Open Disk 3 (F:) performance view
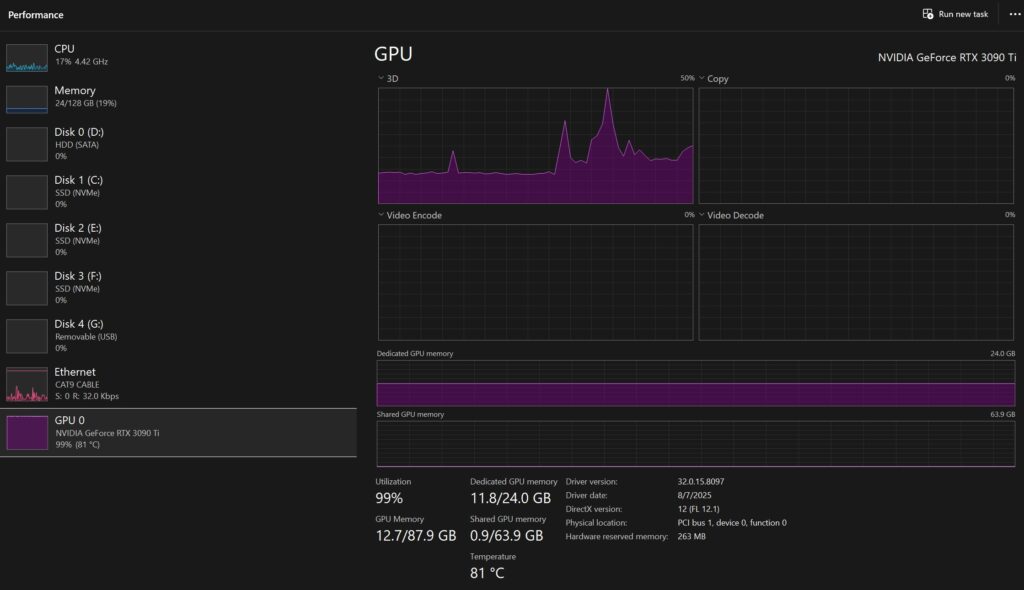The width and height of the screenshot is (1024, 590). 78,287
